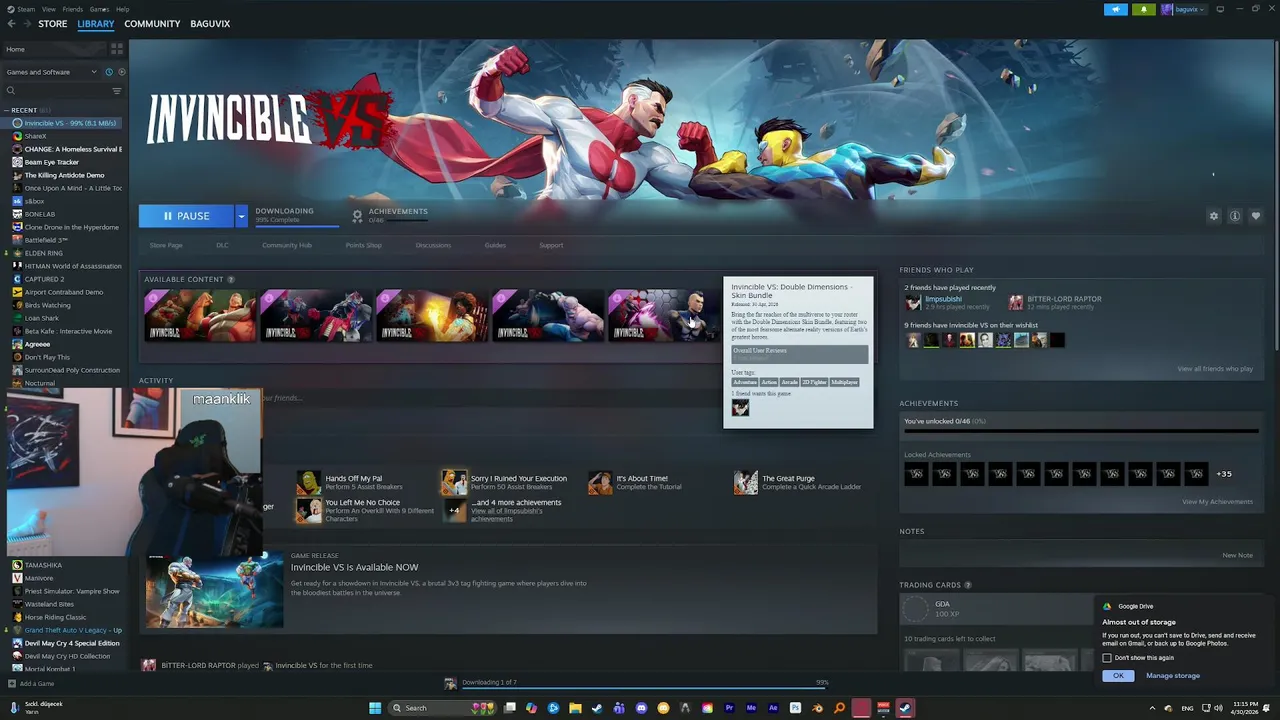Open the Steam announcements megaphone icon
1280x720 pixels.
(x=1116, y=9)
